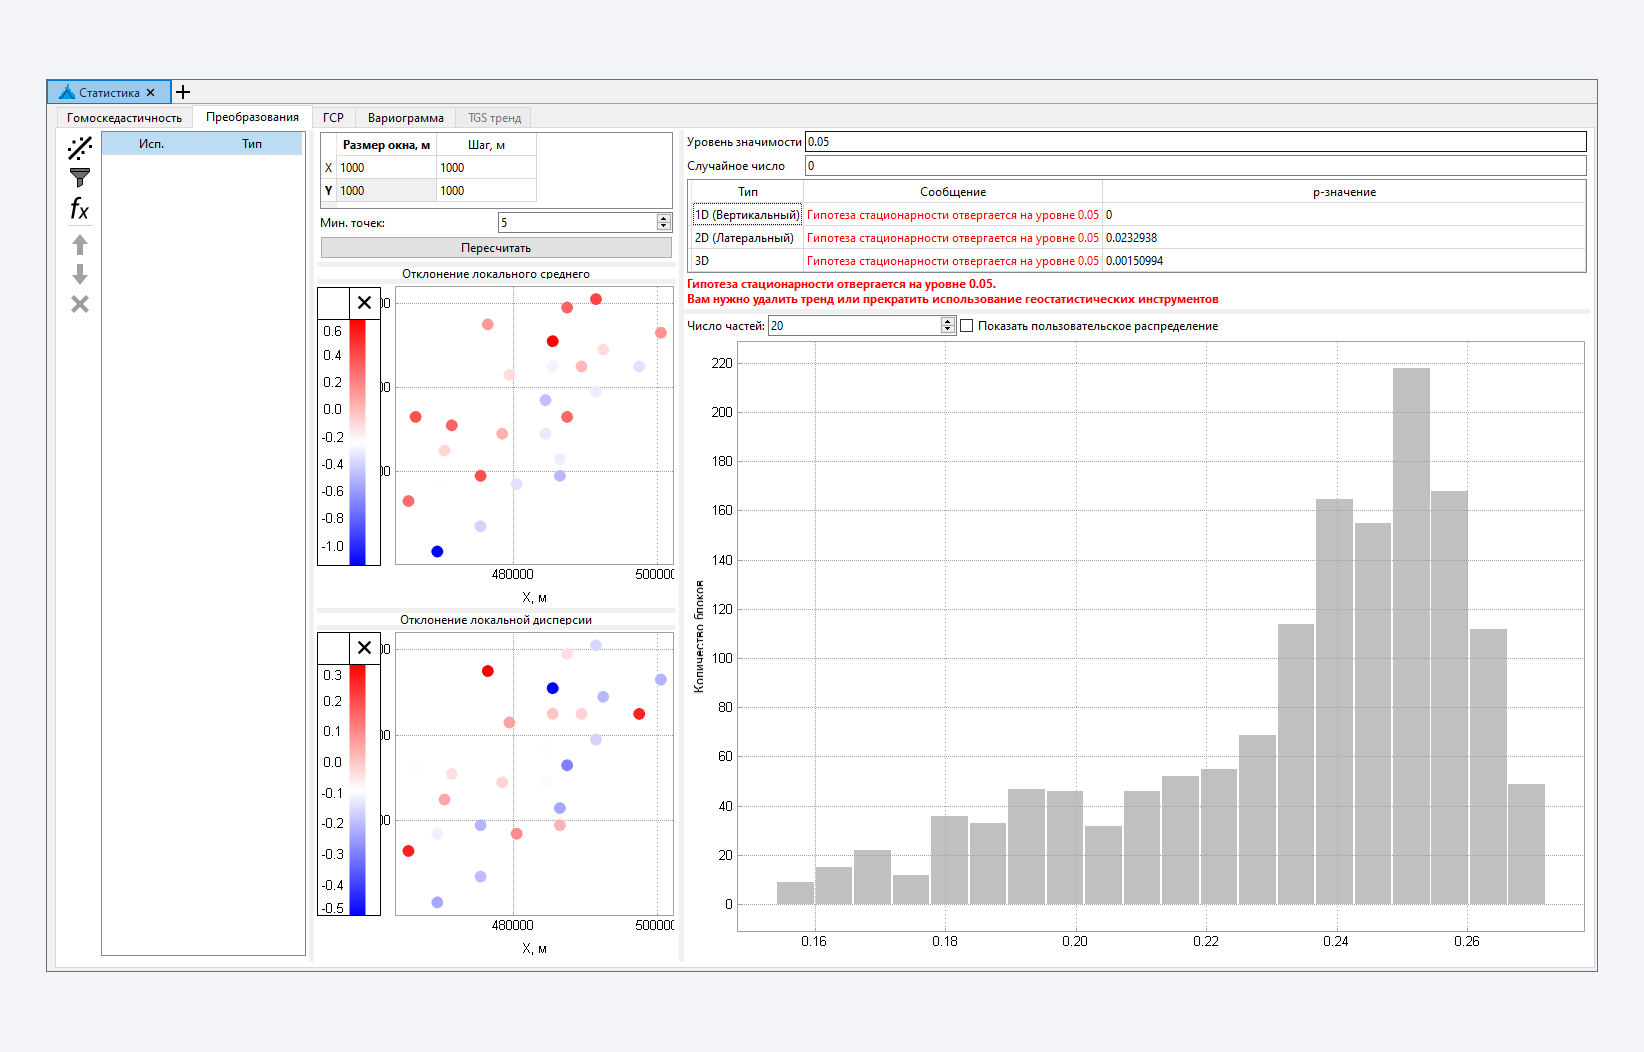Close color legend of local variance plot

tap(364, 648)
